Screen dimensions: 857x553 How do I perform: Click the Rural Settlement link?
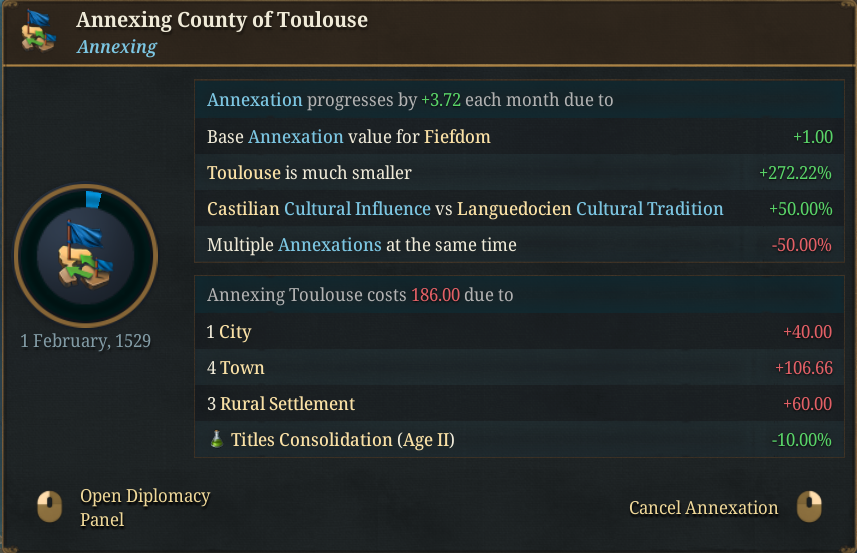(287, 404)
